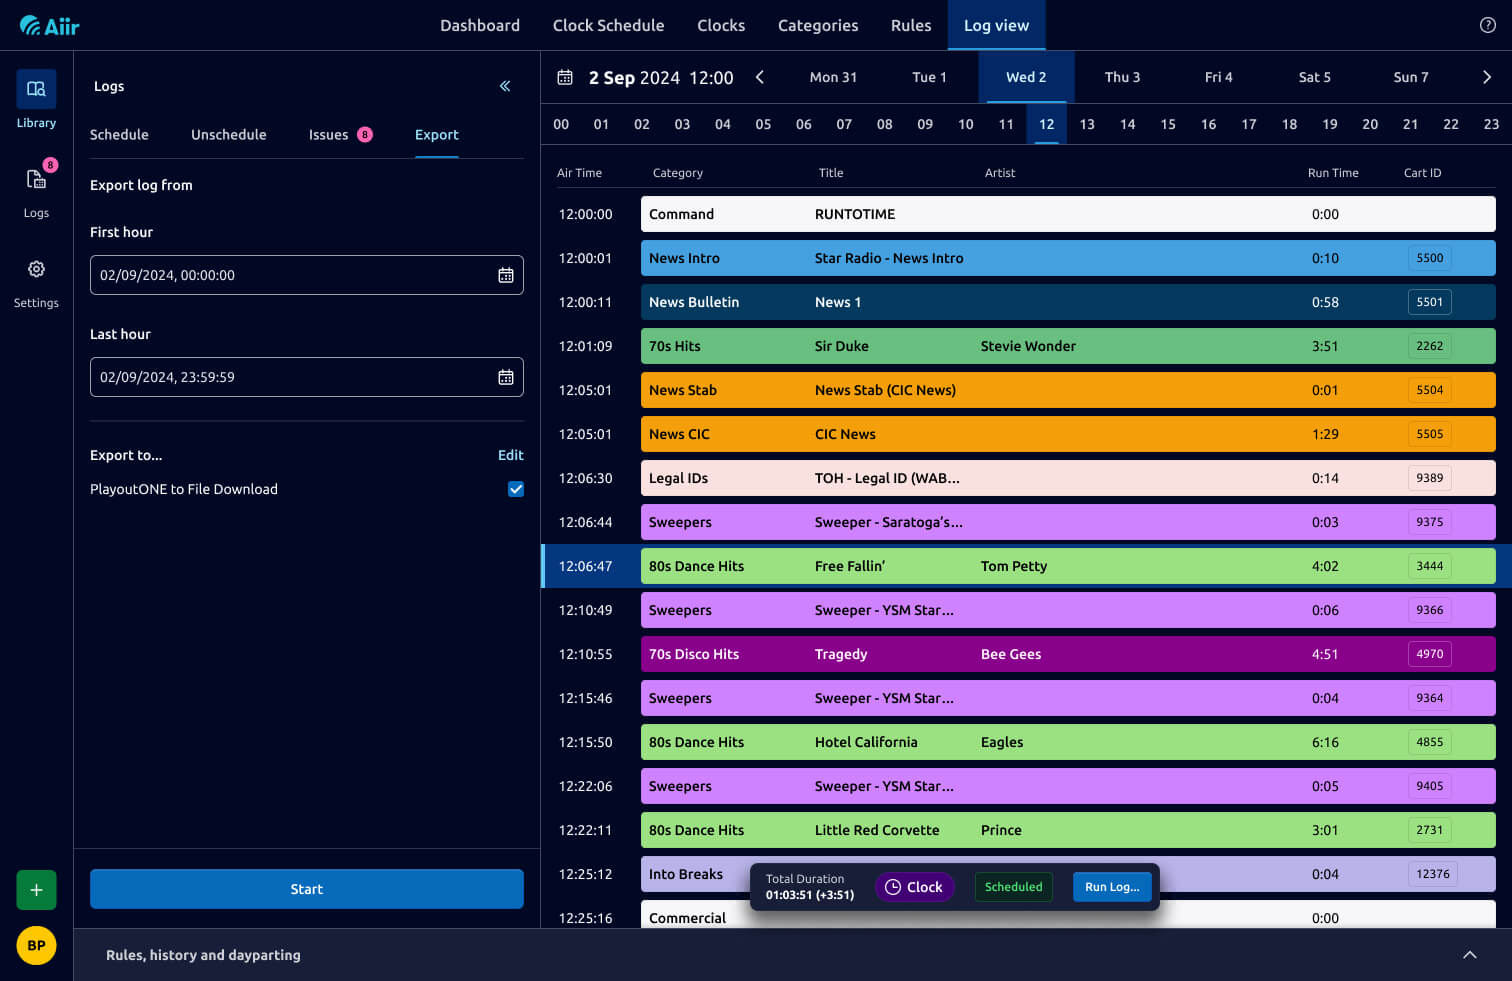Click the First hour date field
The height and width of the screenshot is (981, 1512).
(x=307, y=275)
